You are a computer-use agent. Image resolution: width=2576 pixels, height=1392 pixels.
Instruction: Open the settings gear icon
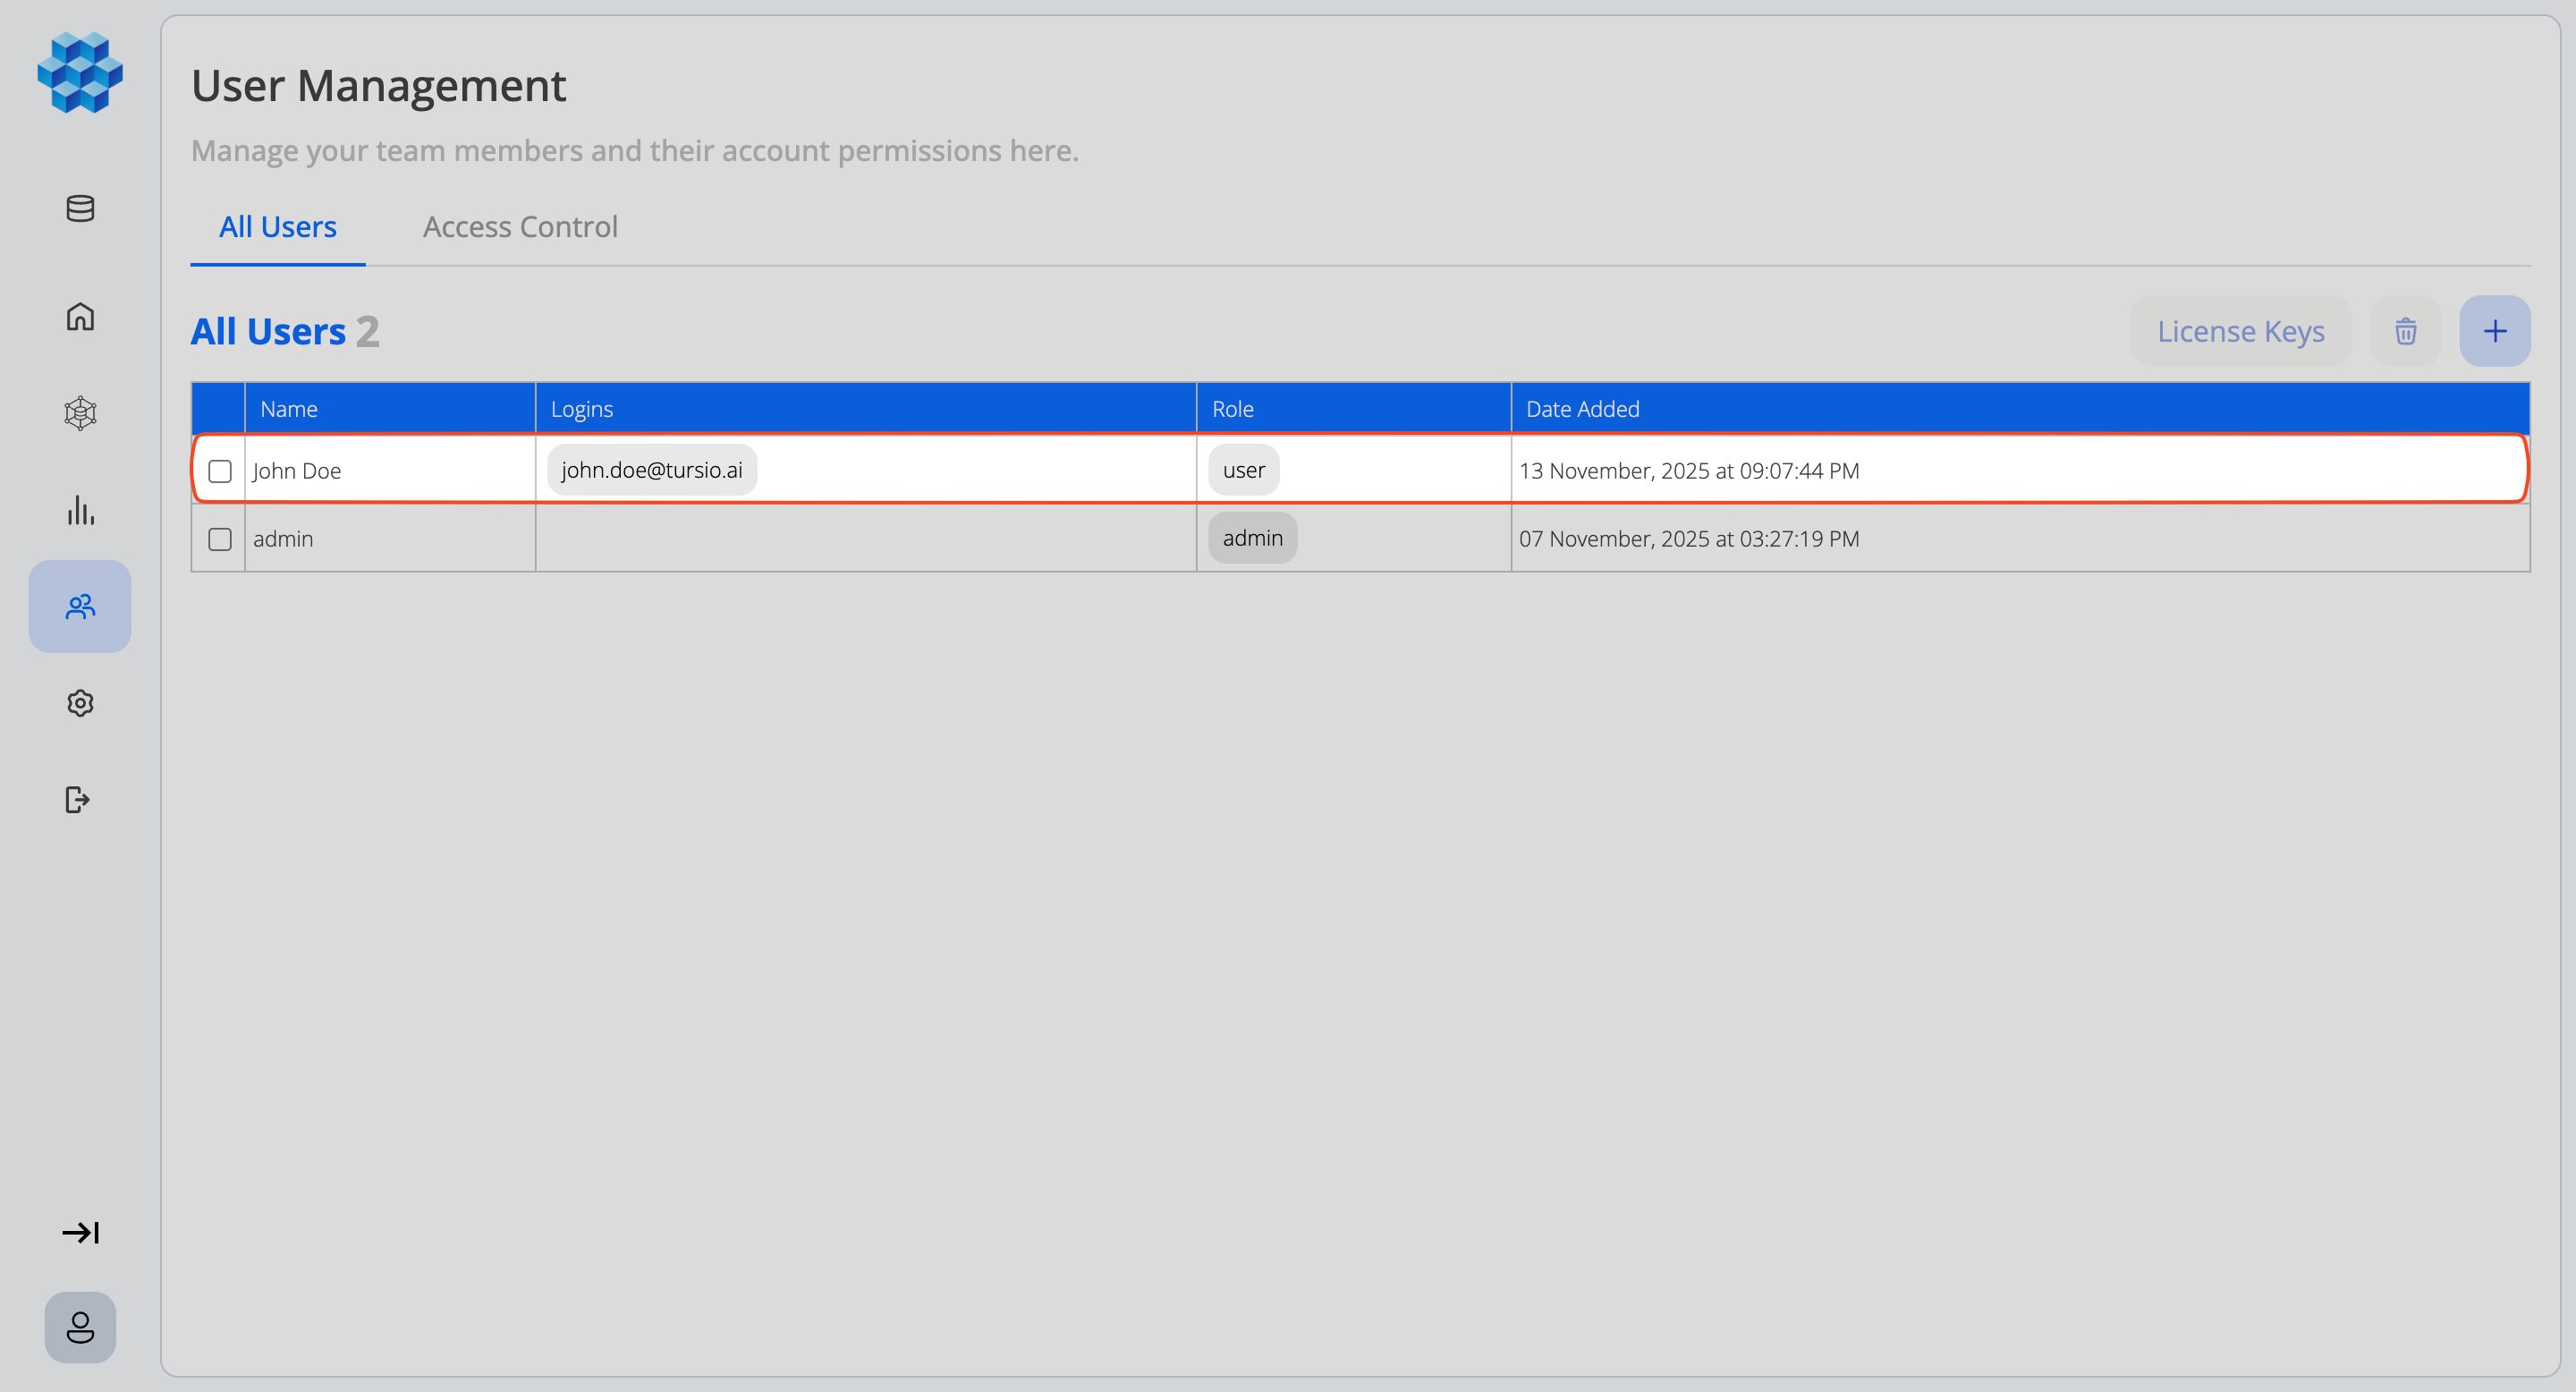coord(80,703)
